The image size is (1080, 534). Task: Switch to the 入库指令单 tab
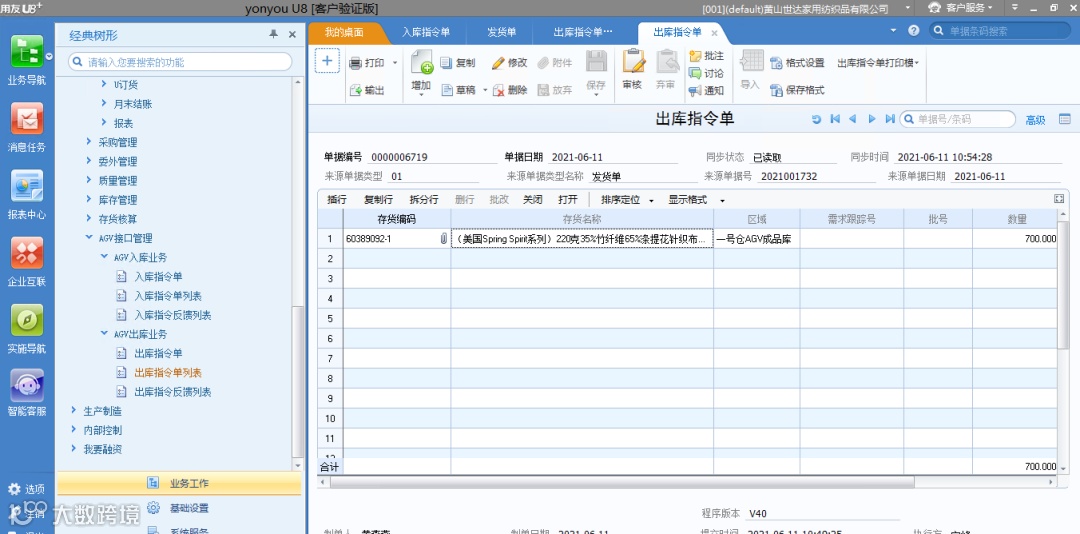click(x=426, y=32)
